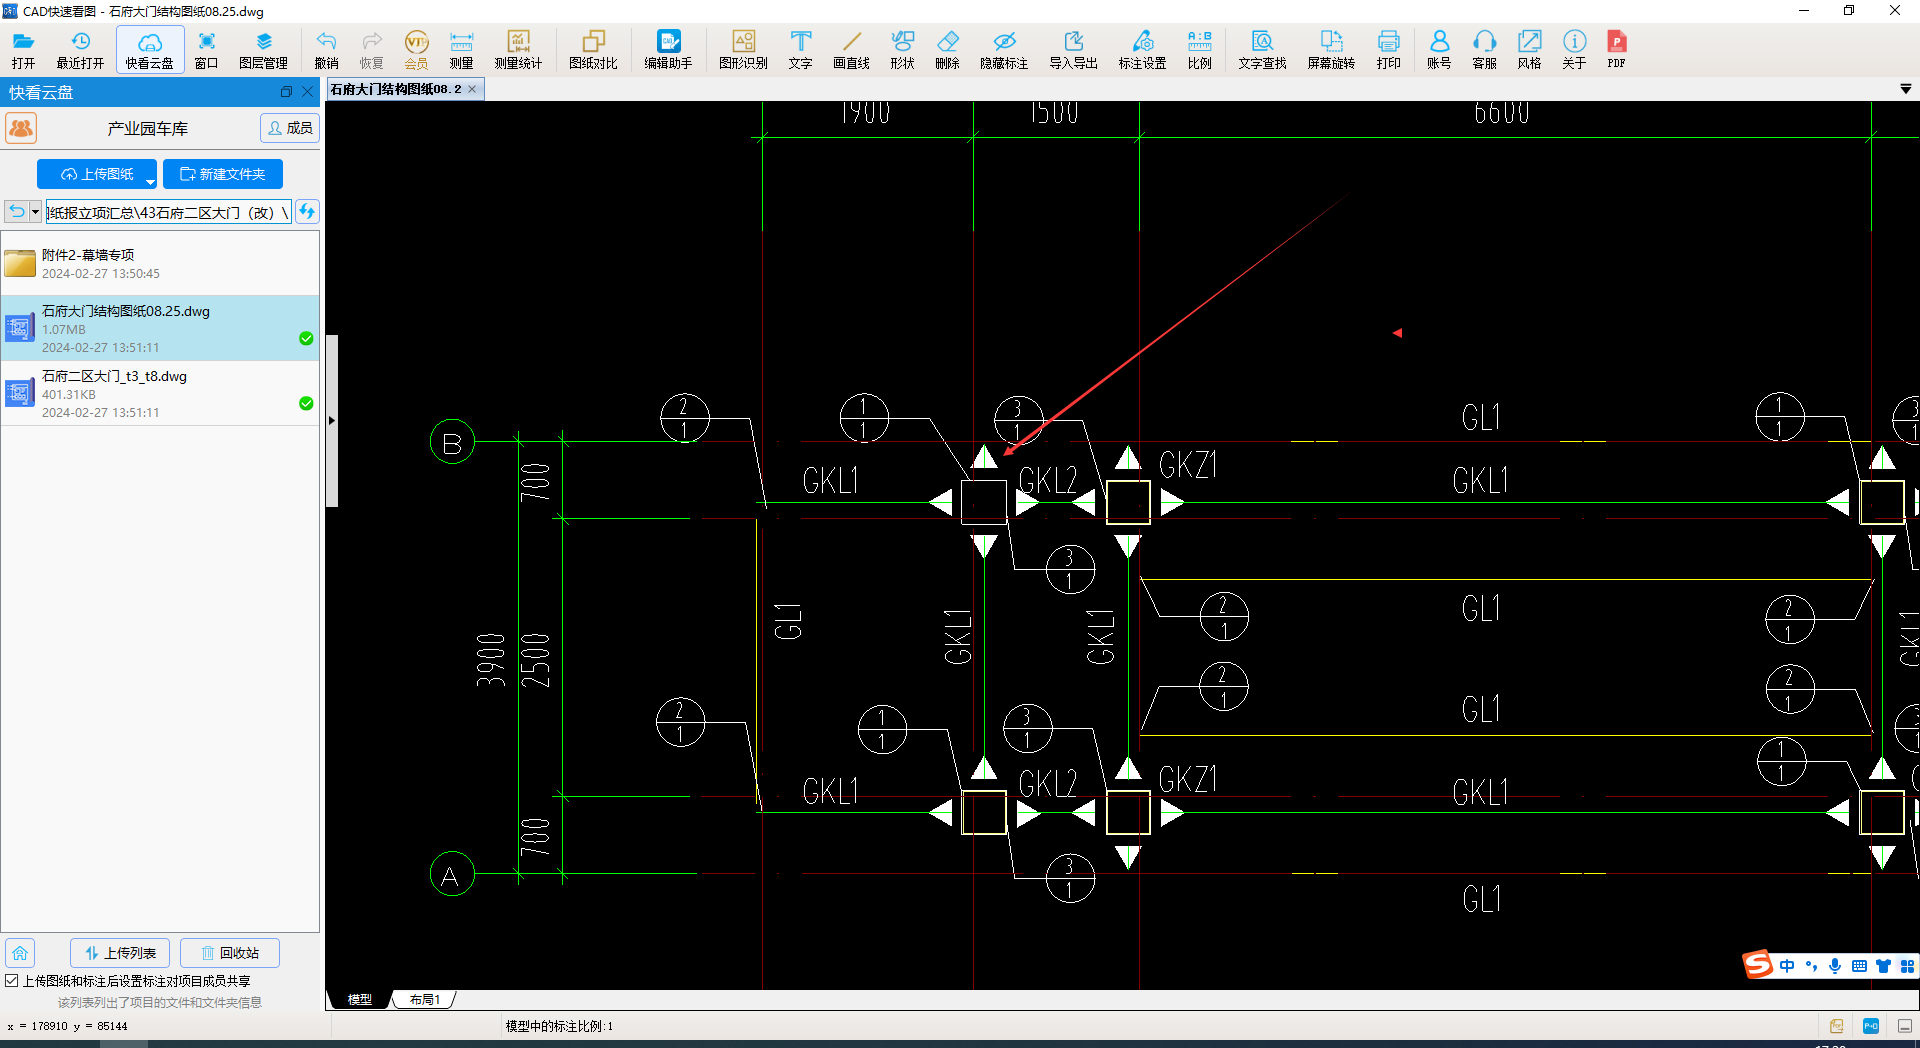Refresh the cloud file list
Image resolution: width=1920 pixels, height=1048 pixels.
[307, 211]
